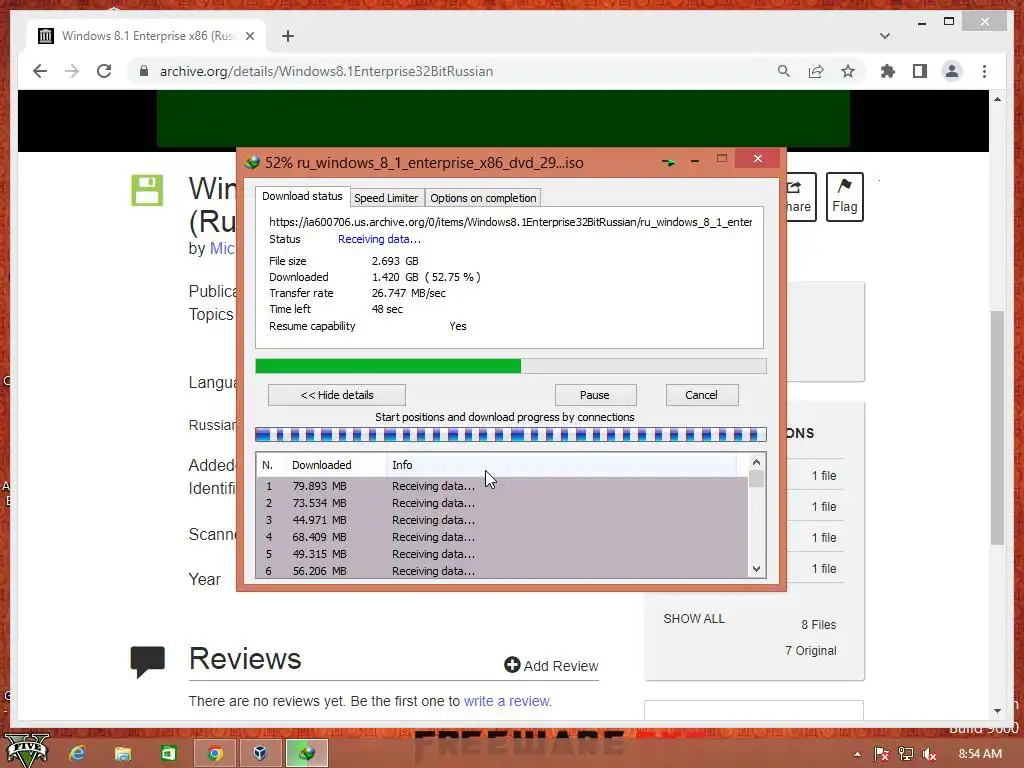Switch to Internet Download Manager taskbar icon

(x=306, y=753)
